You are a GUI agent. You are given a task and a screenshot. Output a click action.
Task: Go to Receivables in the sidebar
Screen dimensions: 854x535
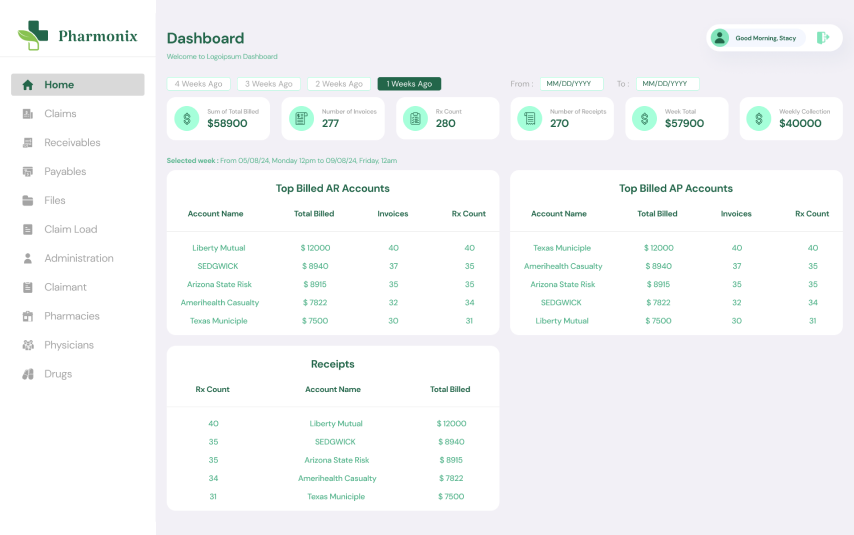72,142
